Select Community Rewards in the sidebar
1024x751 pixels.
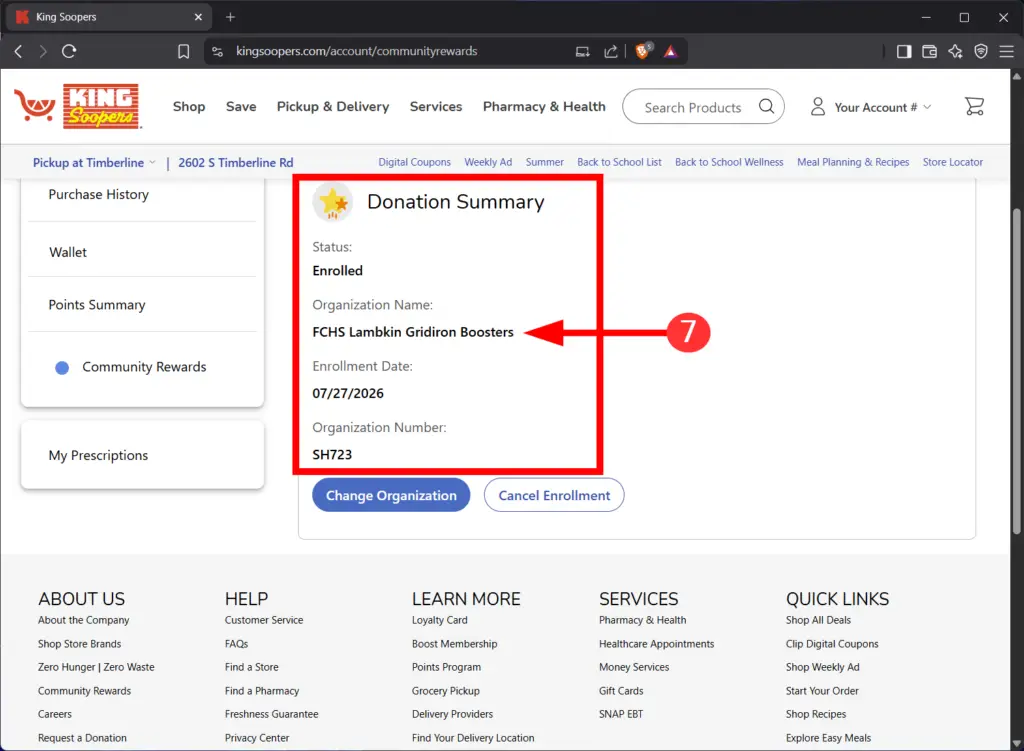point(142,367)
